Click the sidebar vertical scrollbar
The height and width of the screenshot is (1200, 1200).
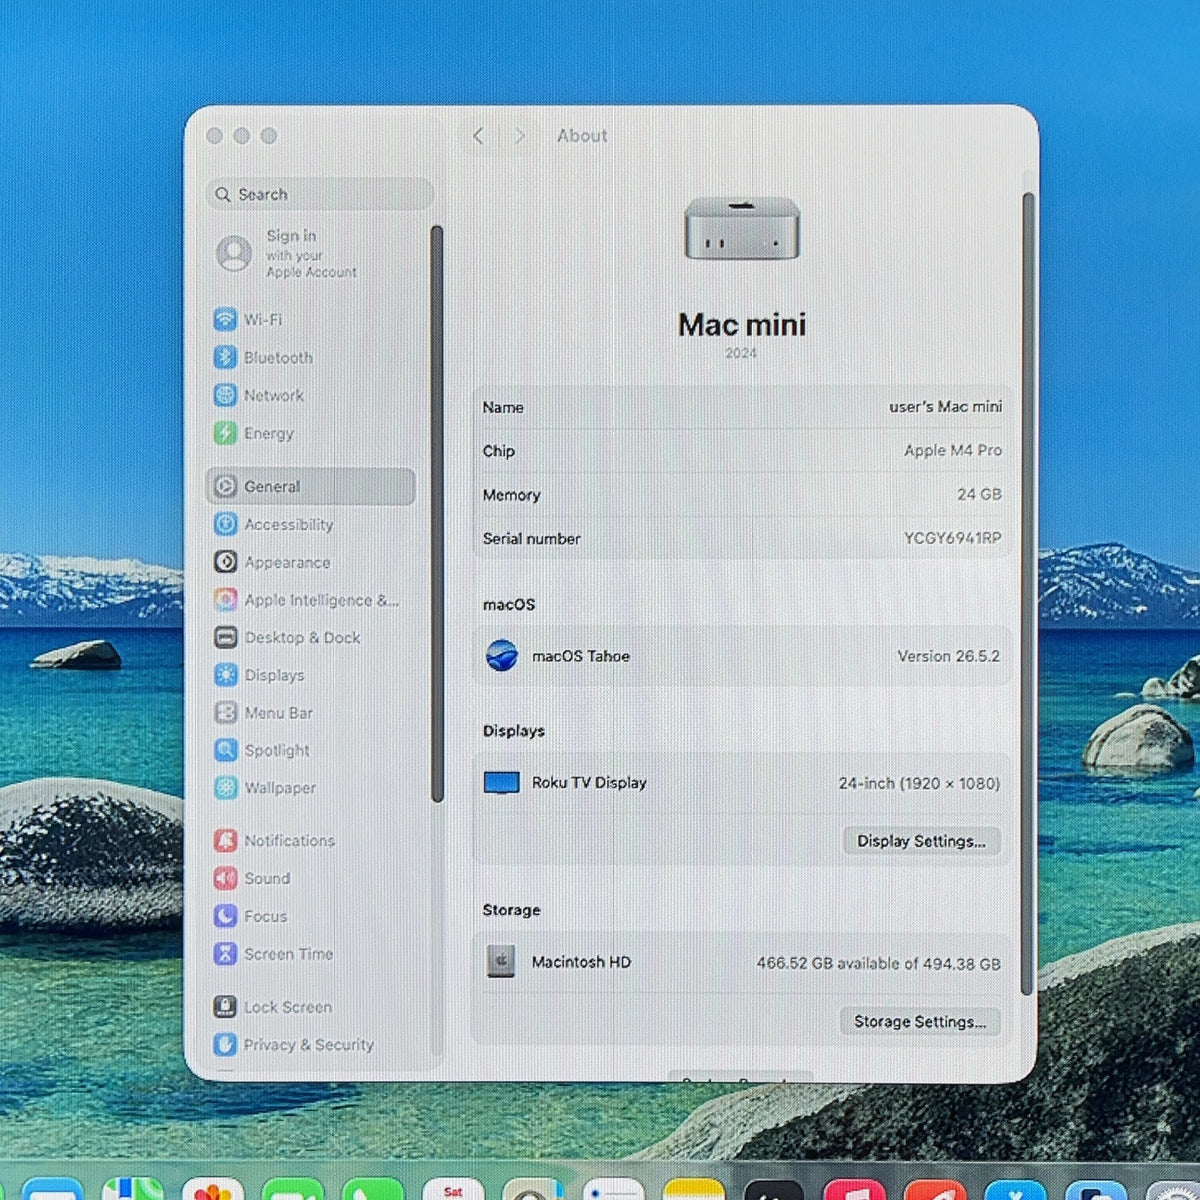[436, 513]
